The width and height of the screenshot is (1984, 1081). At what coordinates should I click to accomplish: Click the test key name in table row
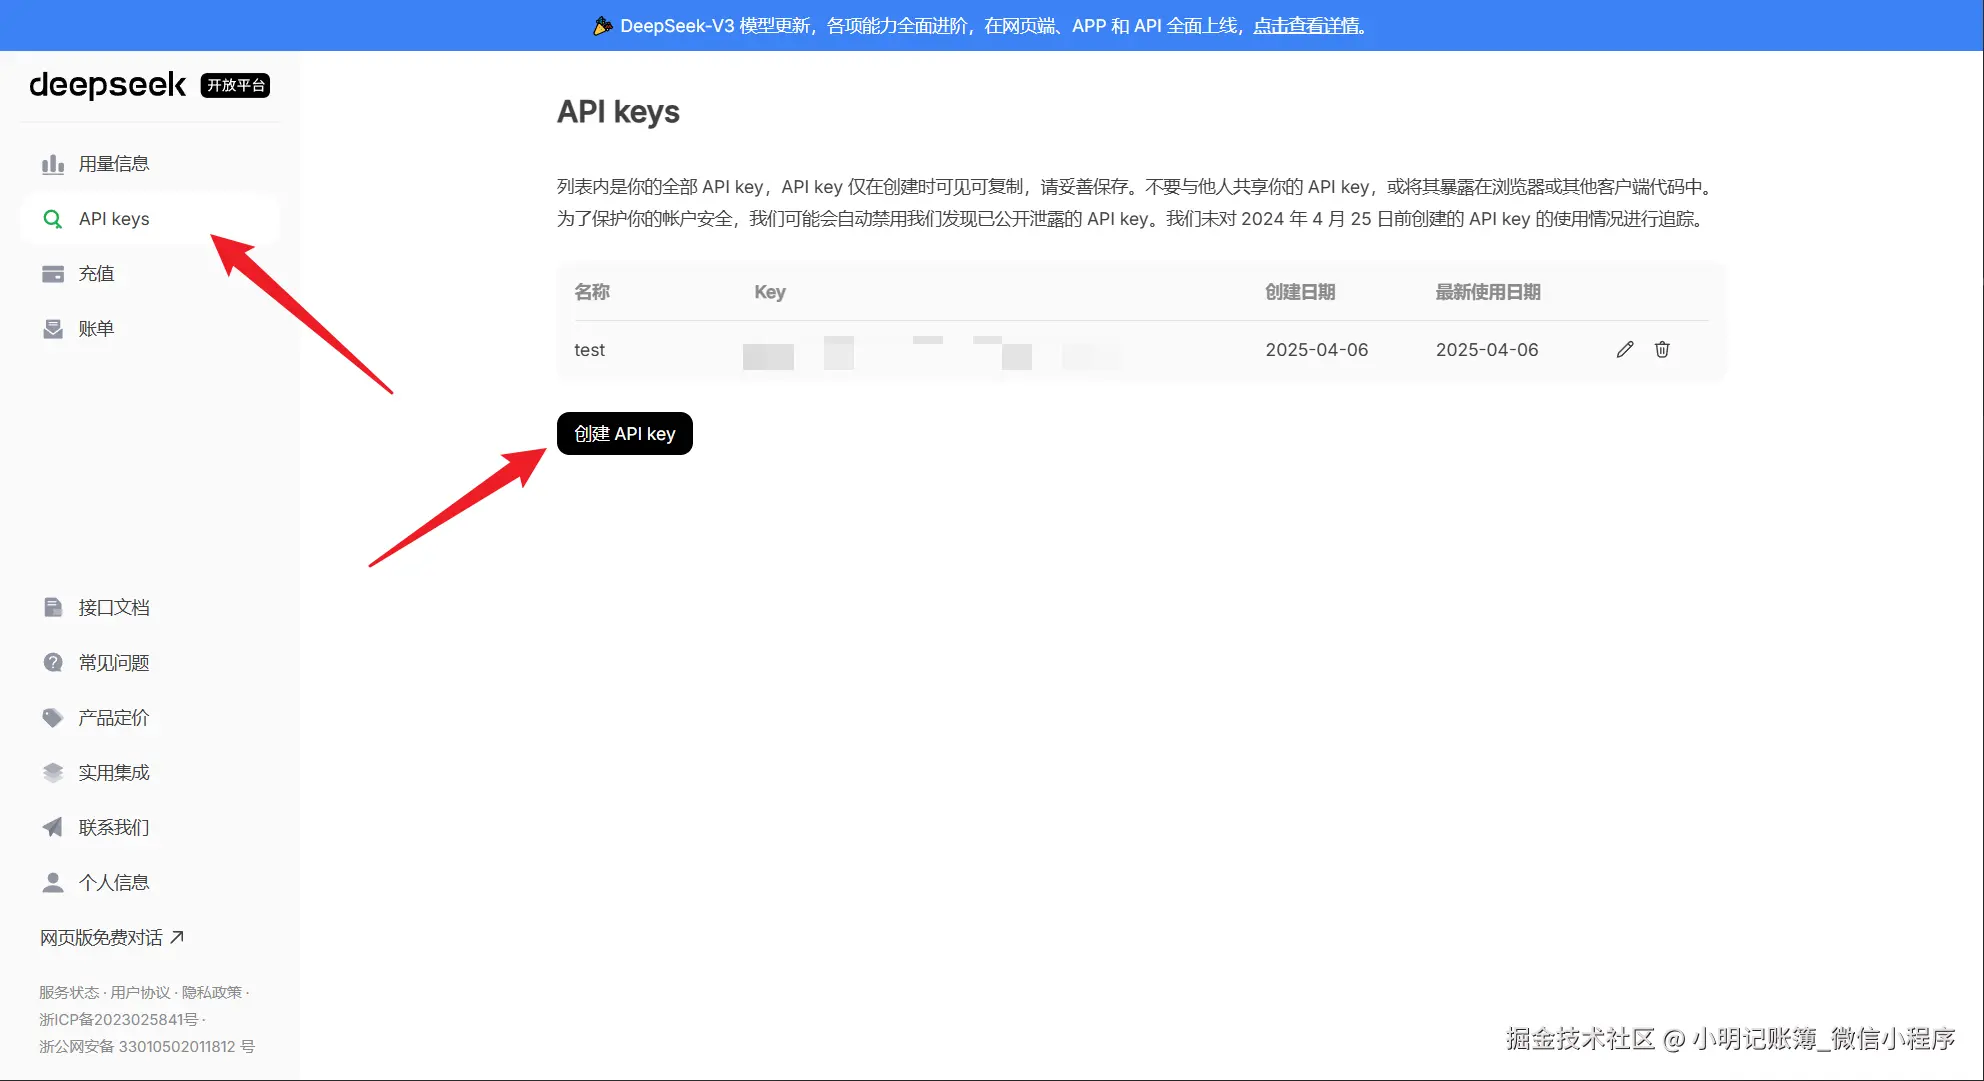coord(589,350)
